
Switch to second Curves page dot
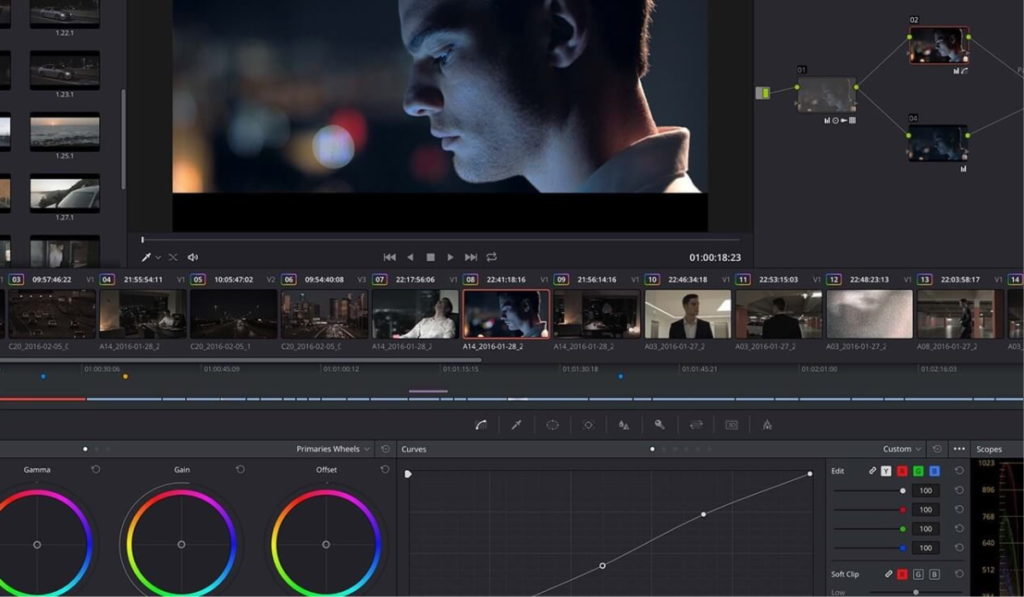pyautogui.click(x=664, y=449)
